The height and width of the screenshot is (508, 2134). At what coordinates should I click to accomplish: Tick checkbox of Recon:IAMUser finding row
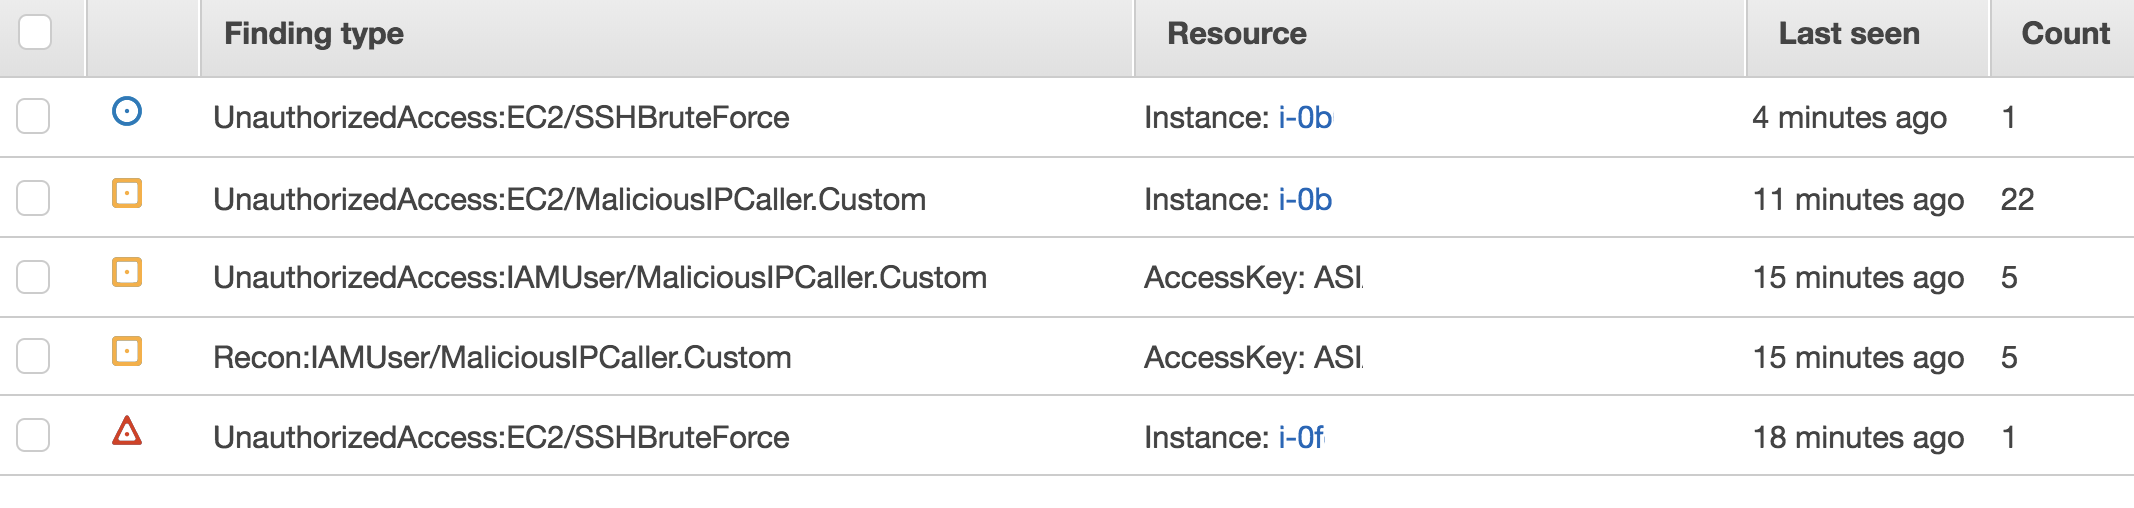[33, 356]
